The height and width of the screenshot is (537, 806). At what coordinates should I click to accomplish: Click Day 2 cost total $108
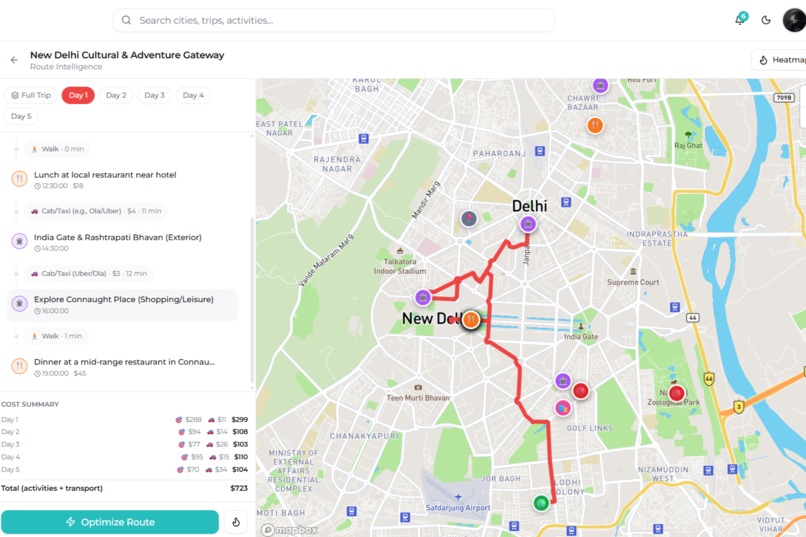[240, 432]
